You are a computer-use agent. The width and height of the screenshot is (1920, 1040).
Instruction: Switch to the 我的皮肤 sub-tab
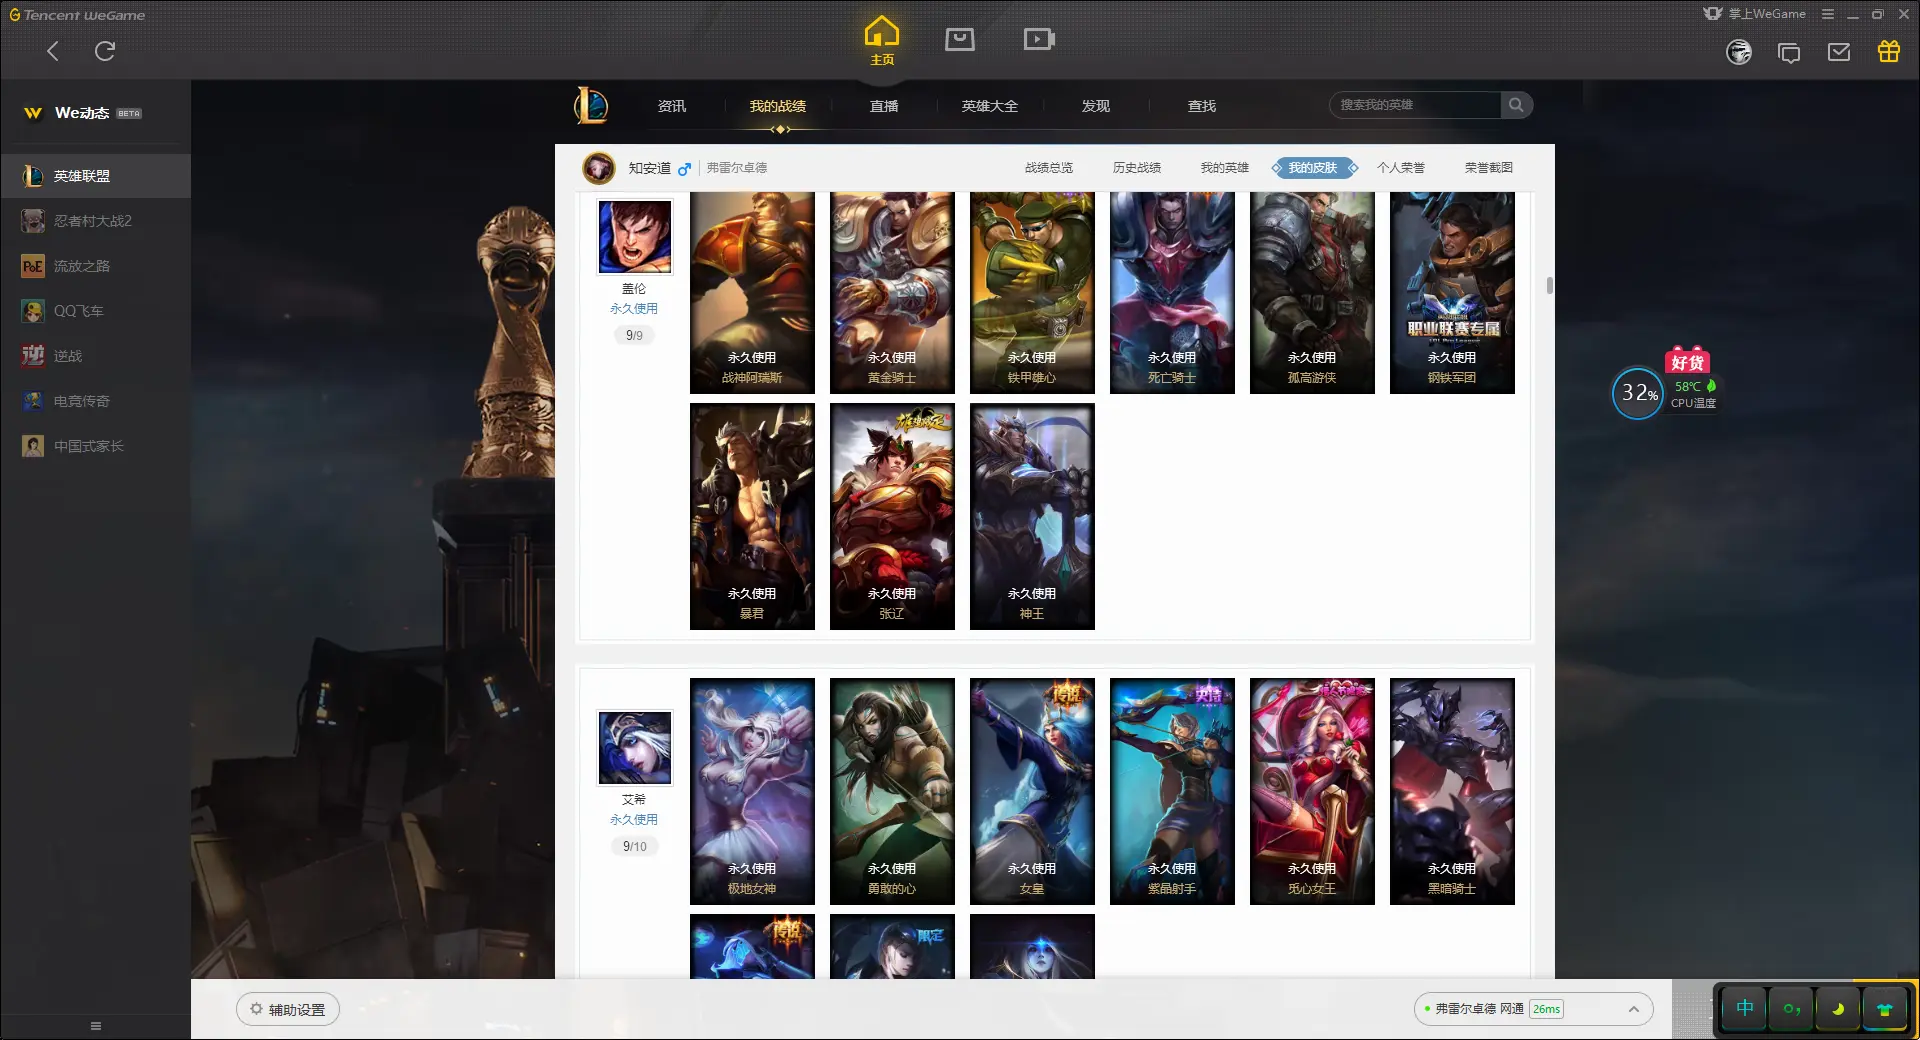pyautogui.click(x=1313, y=168)
